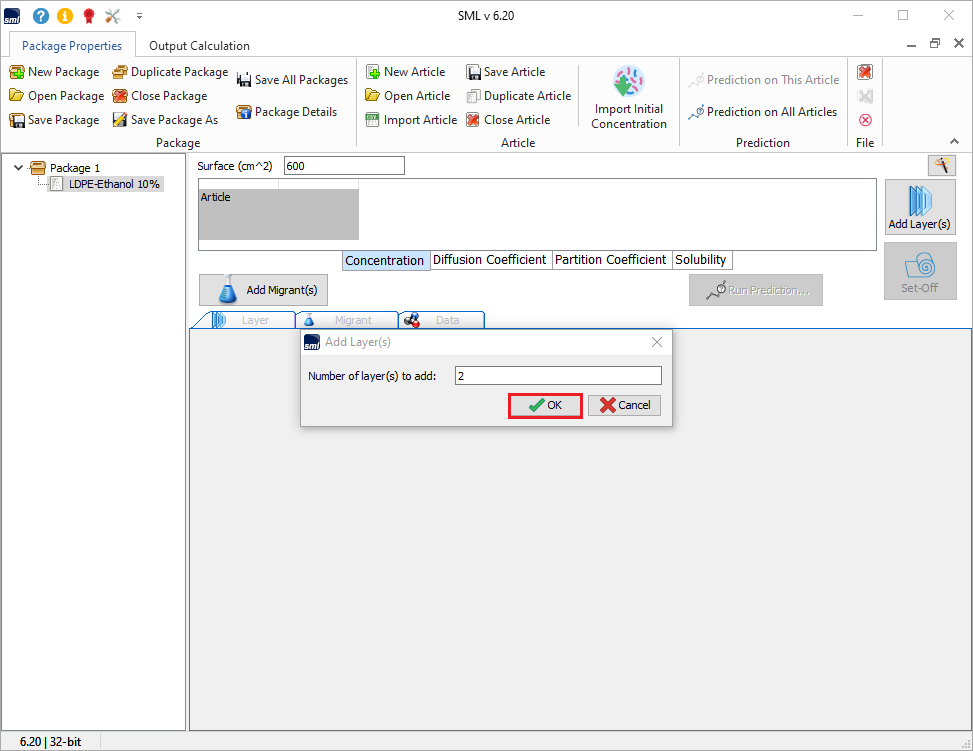Open the quick access toolbar dropdown arrow
This screenshot has width=973, height=751.
[139, 16]
